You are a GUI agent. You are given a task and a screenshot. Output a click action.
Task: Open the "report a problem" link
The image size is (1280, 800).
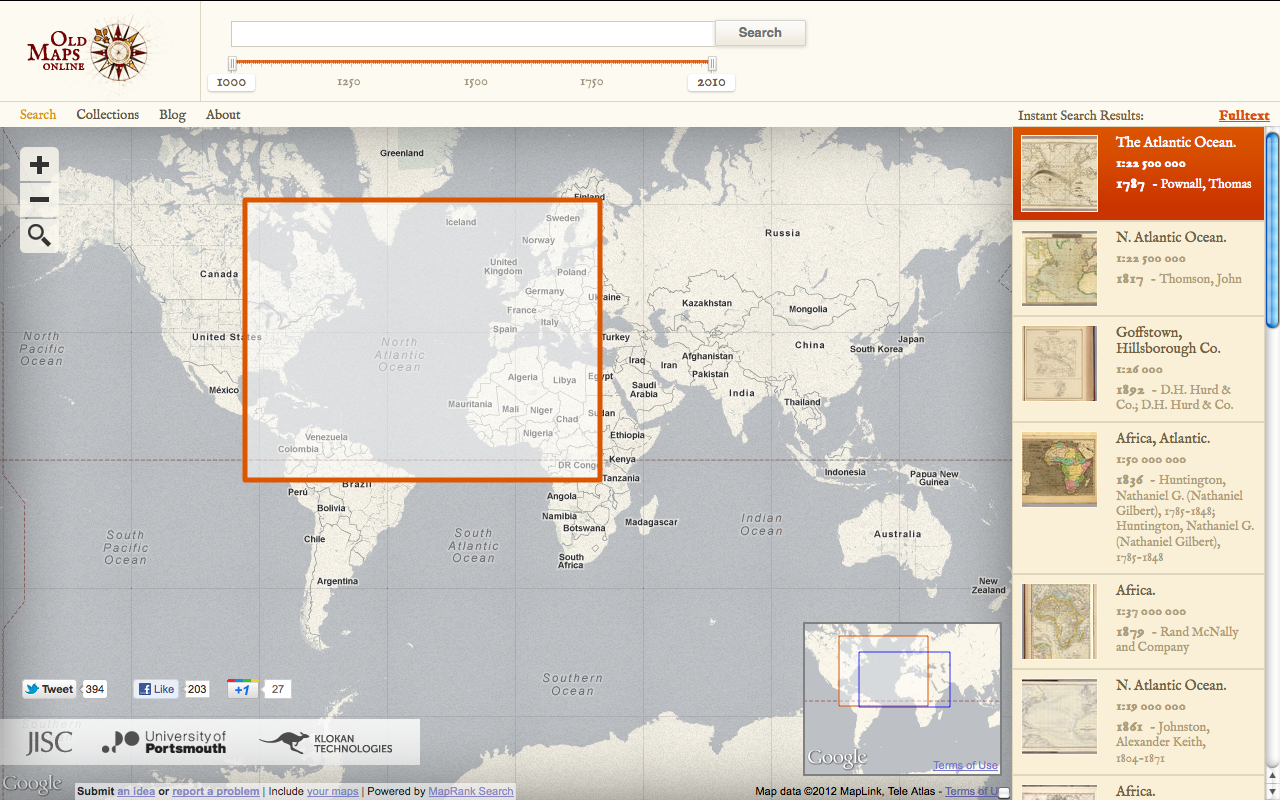tap(216, 792)
